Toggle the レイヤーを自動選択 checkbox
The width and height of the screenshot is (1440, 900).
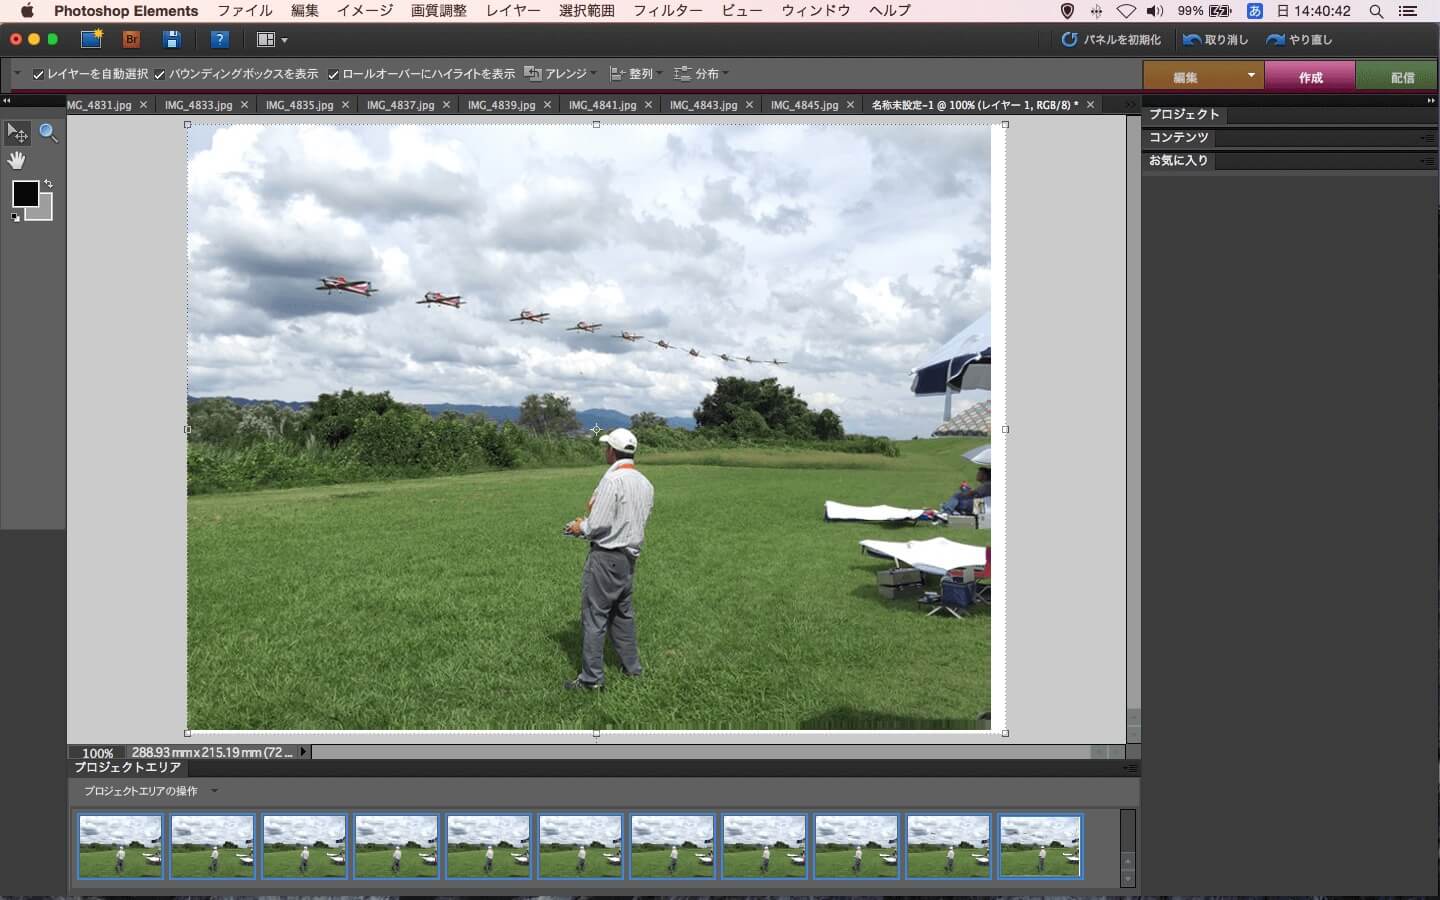pyautogui.click(x=38, y=74)
